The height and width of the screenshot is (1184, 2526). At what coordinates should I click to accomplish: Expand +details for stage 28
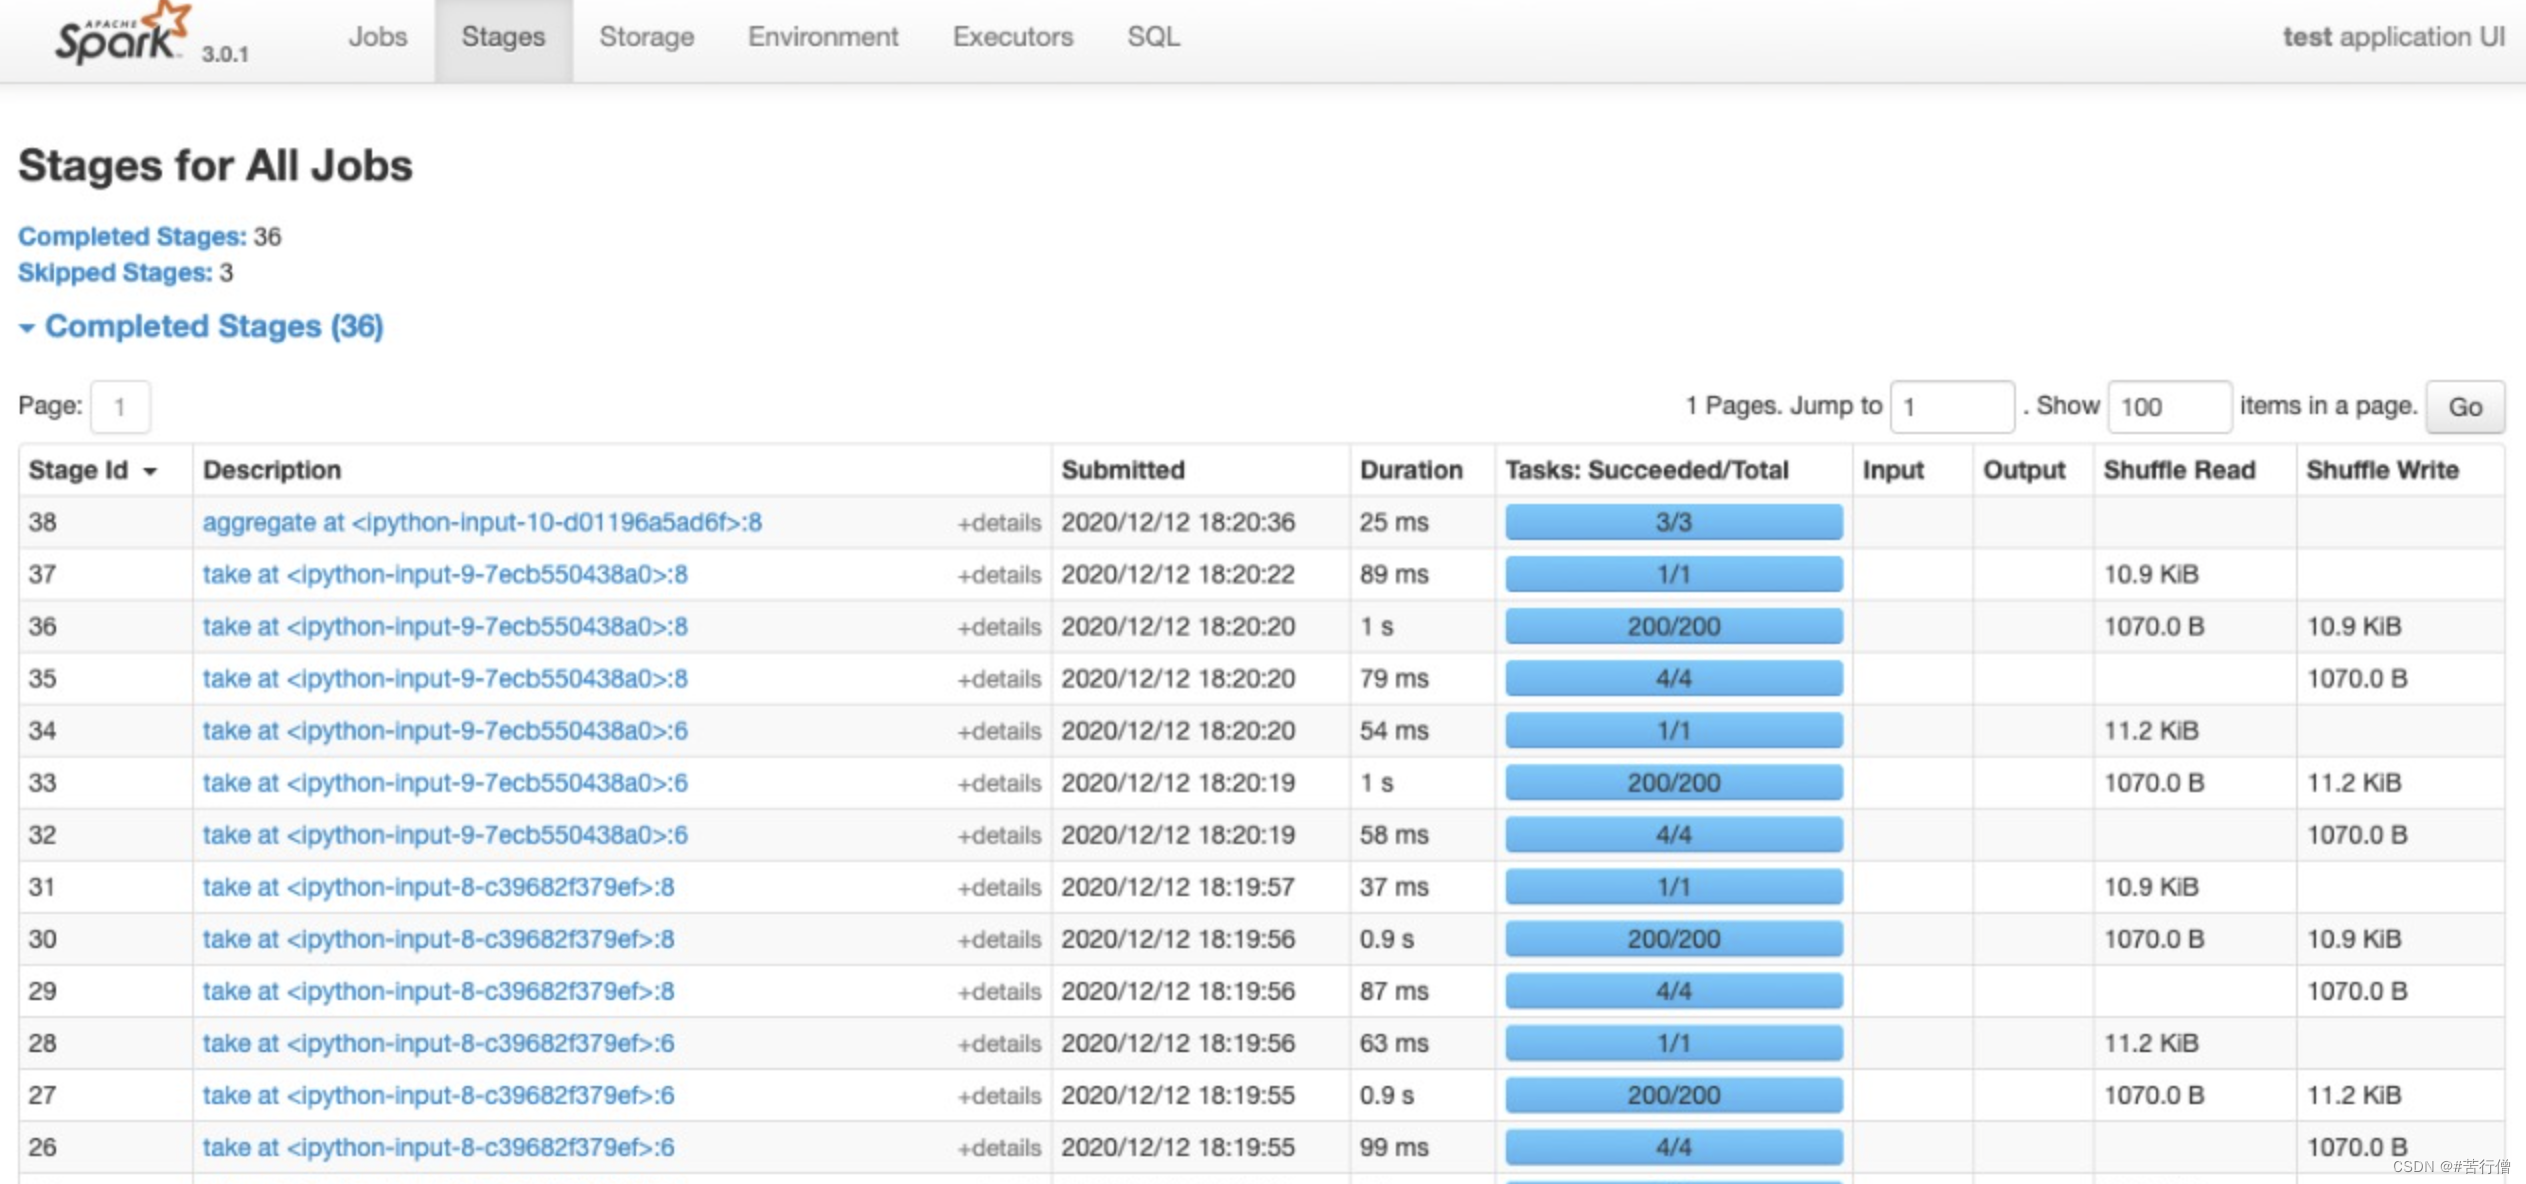click(999, 1043)
